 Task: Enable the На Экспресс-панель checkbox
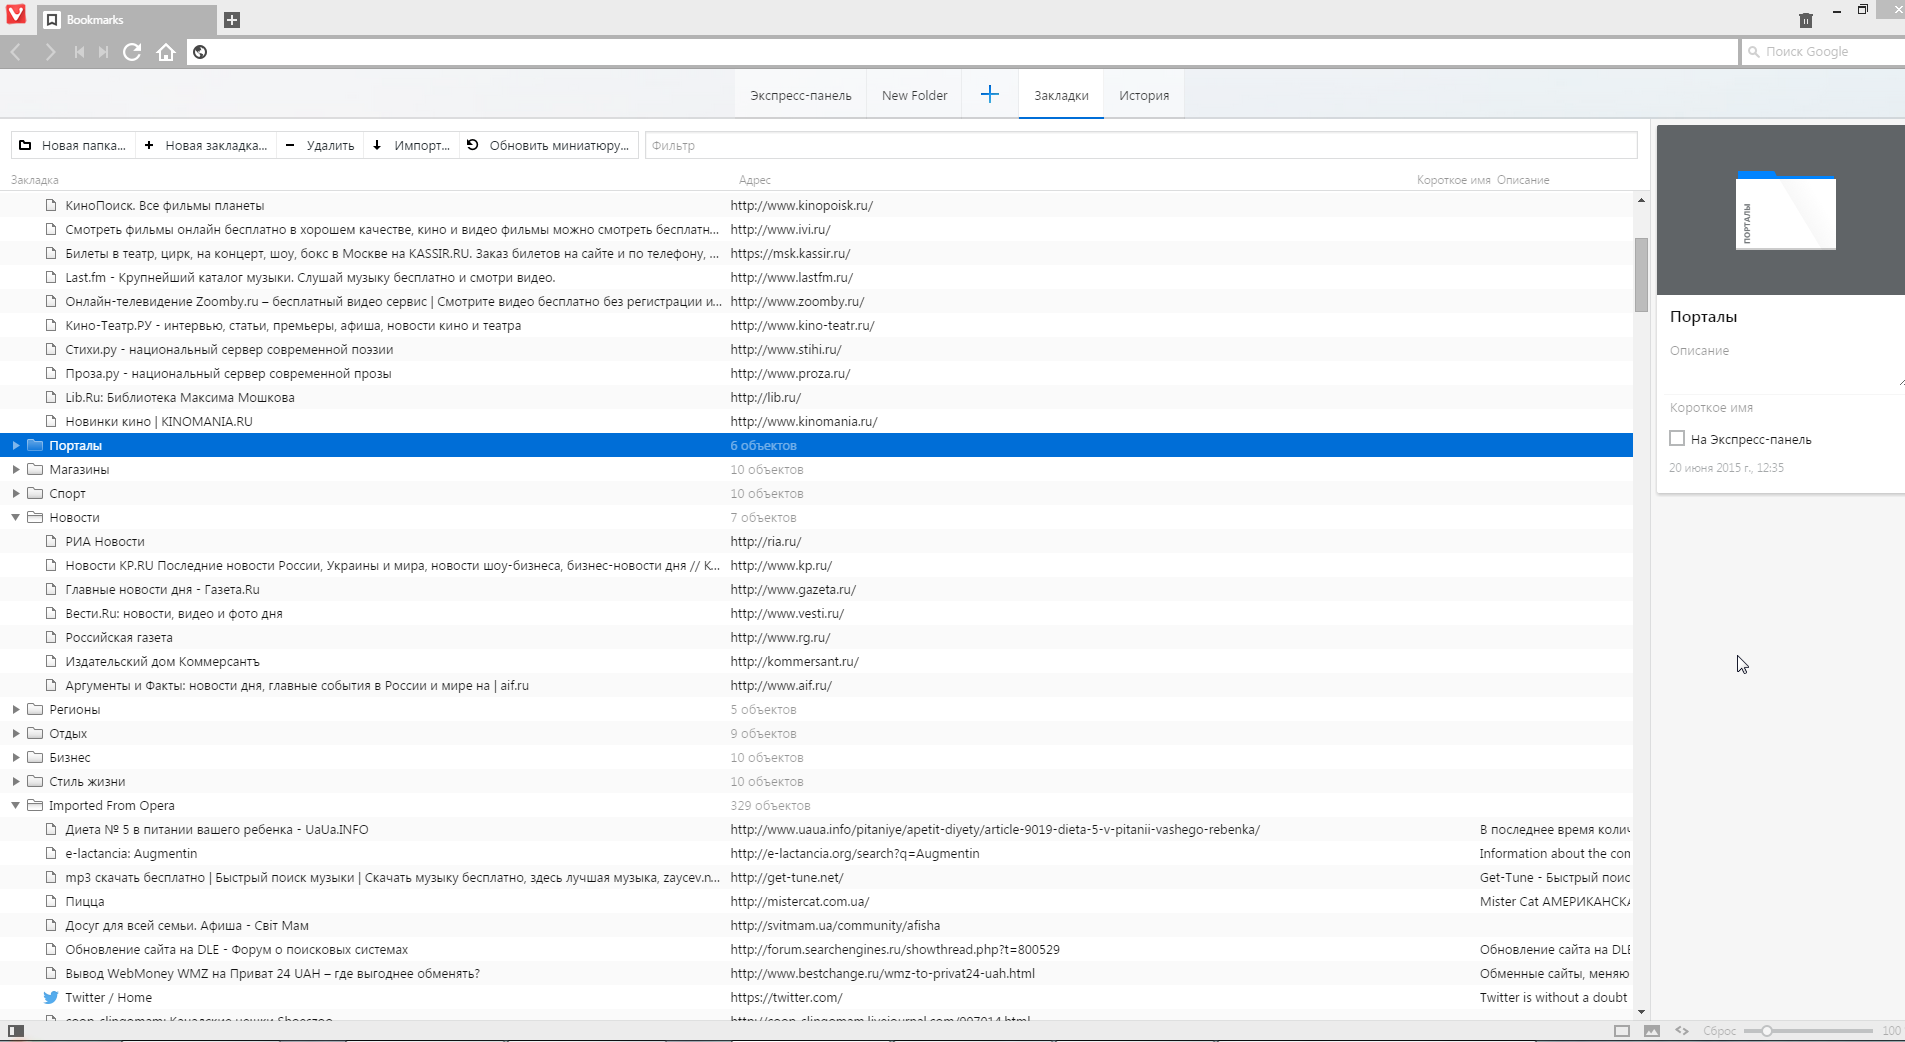click(1677, 438)
